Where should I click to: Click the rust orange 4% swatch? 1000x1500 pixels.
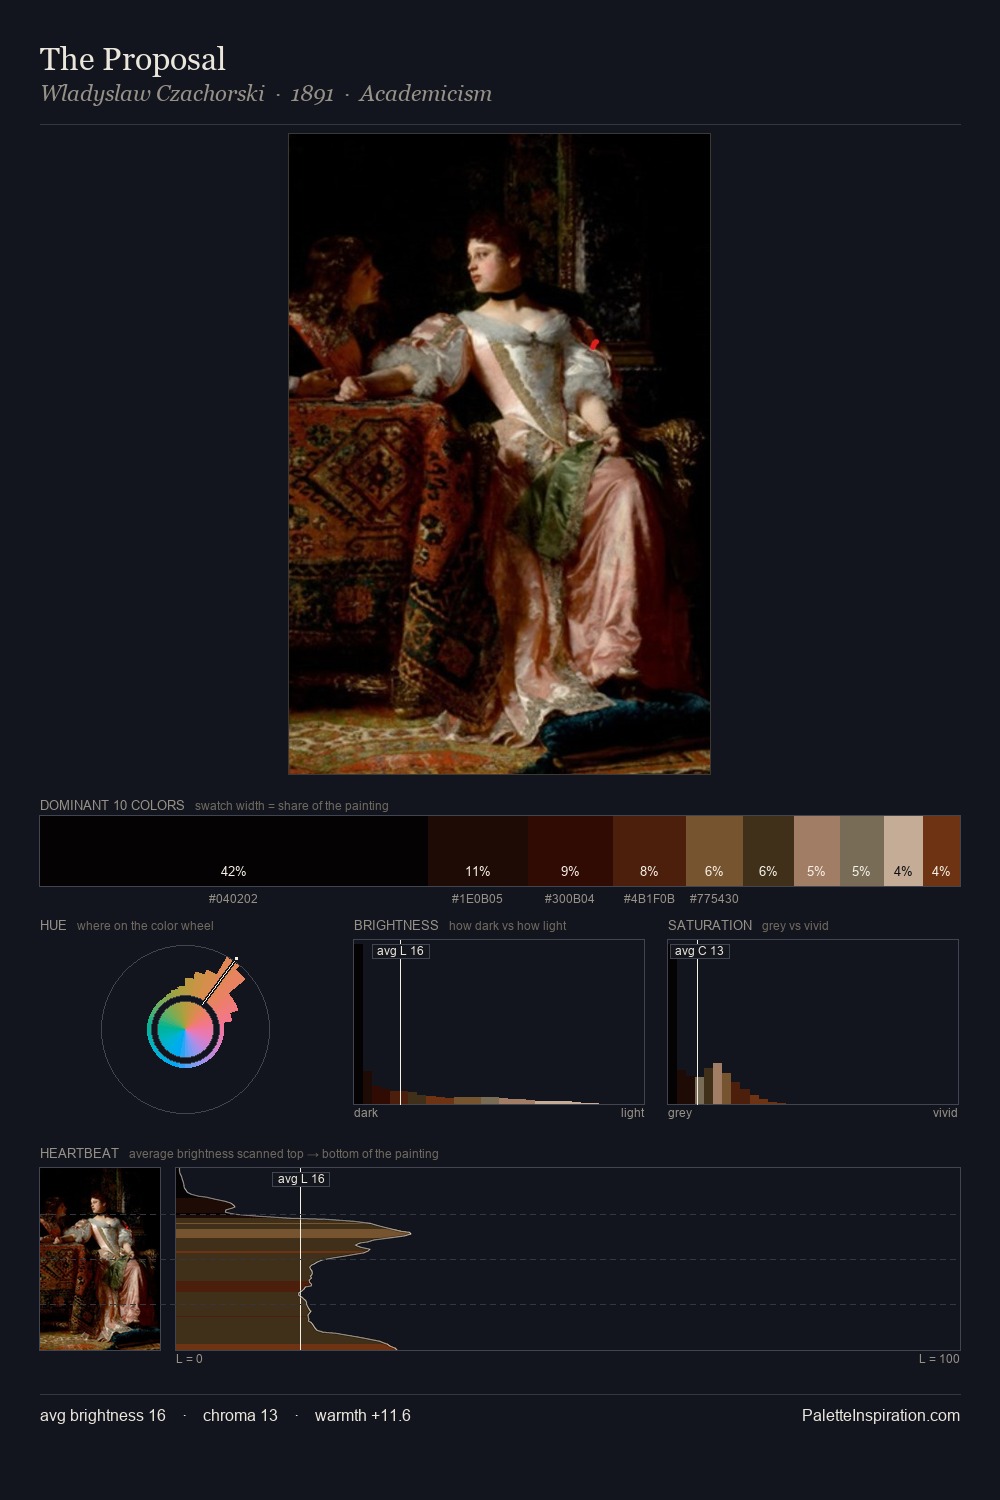(941, 851)
